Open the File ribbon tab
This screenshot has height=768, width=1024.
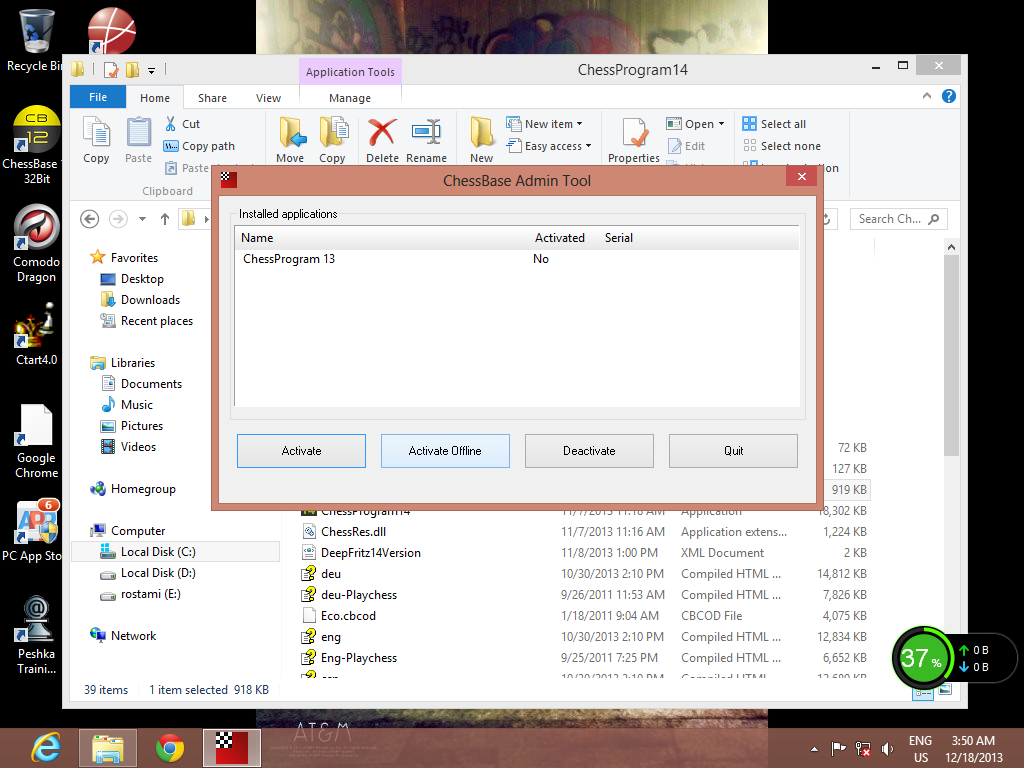coord(98,97)
